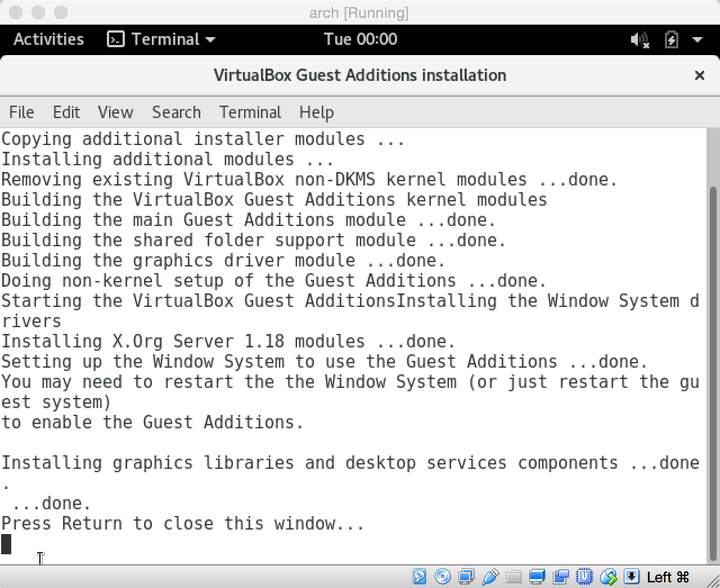Open the Edit menu
Viewport: 720px width, 588px height.
[x=66, y=112]
